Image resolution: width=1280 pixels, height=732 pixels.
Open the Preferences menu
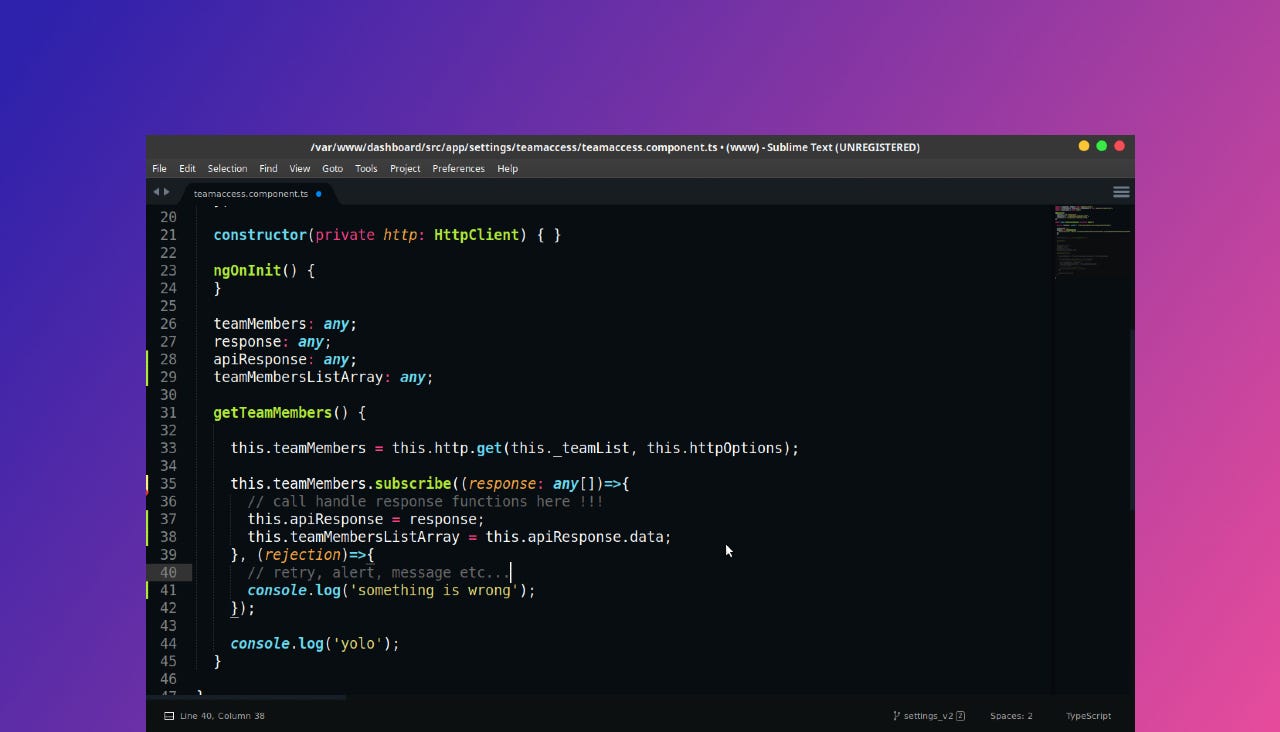[458, 168]
